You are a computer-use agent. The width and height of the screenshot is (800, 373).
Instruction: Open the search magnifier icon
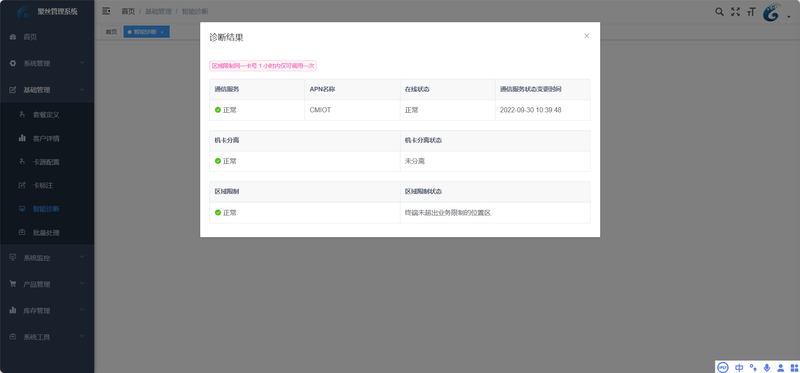click(719, 12)
